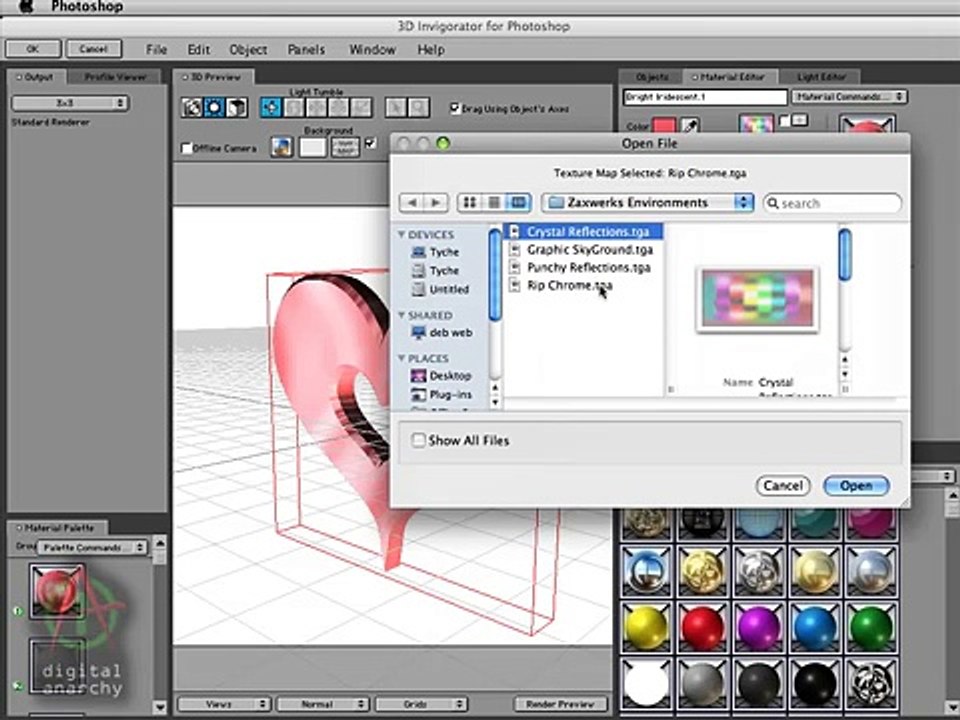960x720 pixels.
Task: Pick color with the eyedropper tool
Action: pos(691,126)
